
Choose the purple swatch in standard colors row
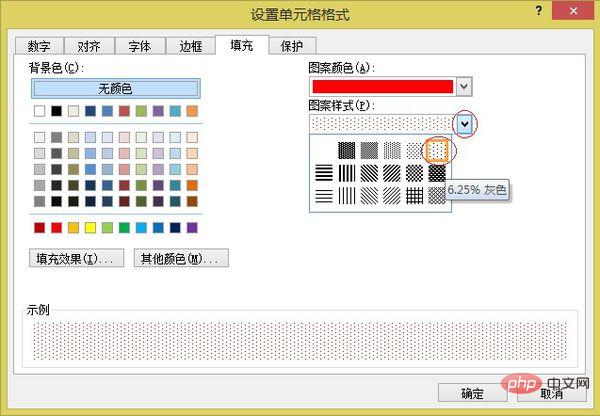tap(192, 228)
